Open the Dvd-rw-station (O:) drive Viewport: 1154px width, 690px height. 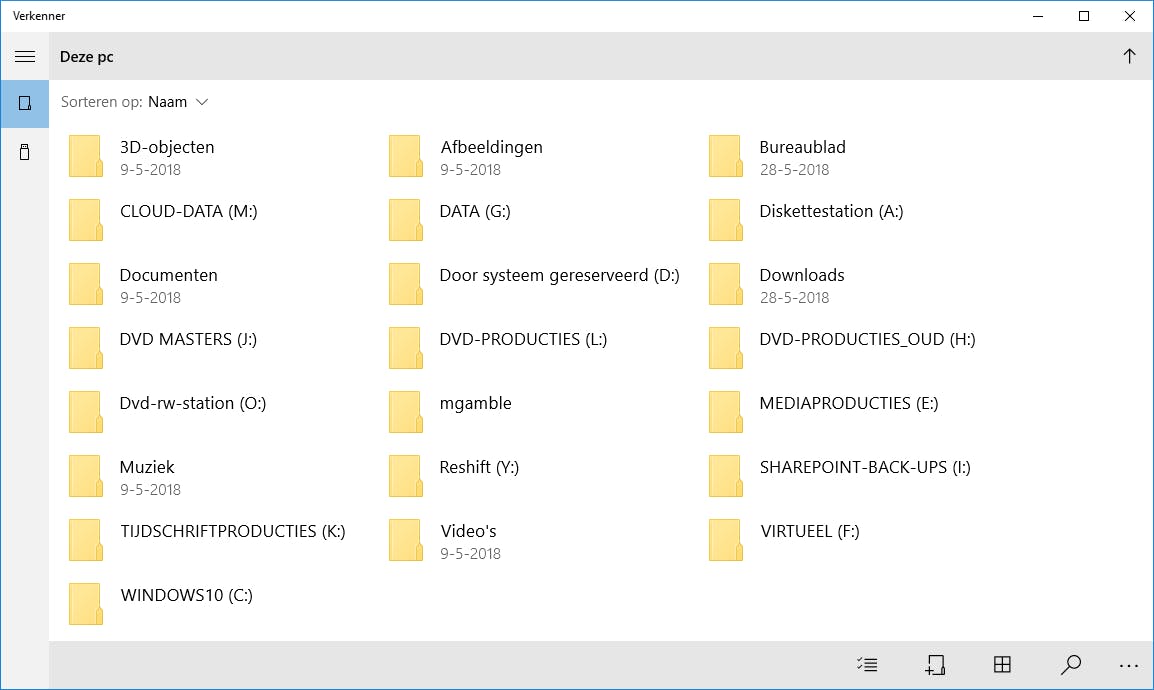(192, 403)
